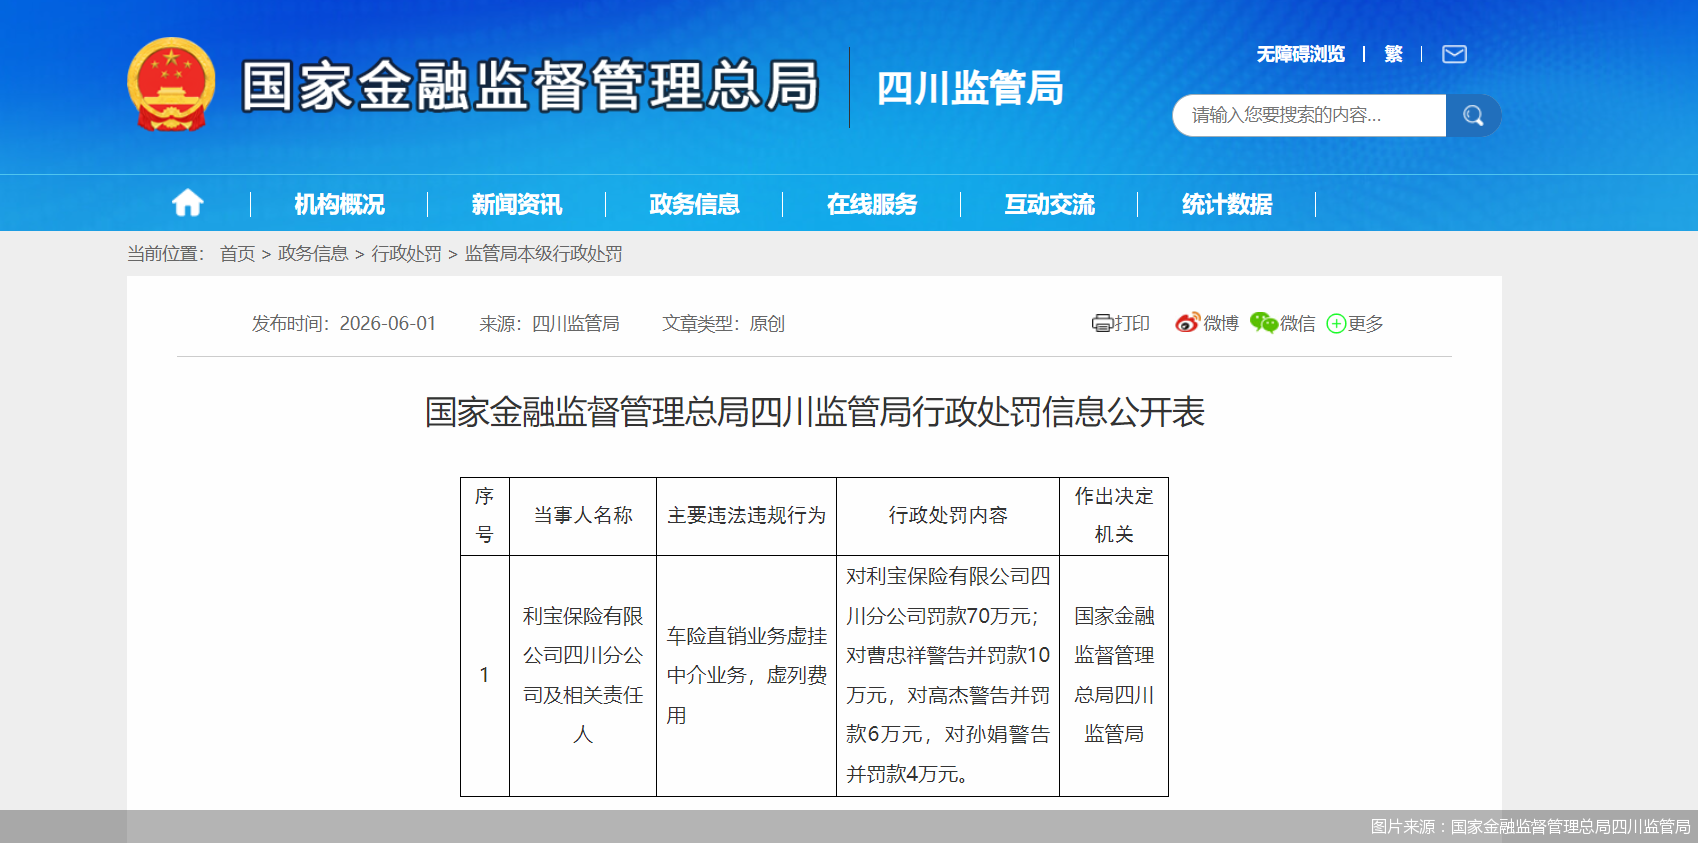Open the 政务信息 menu
The image size is (1698, 843).
[694, 204]
